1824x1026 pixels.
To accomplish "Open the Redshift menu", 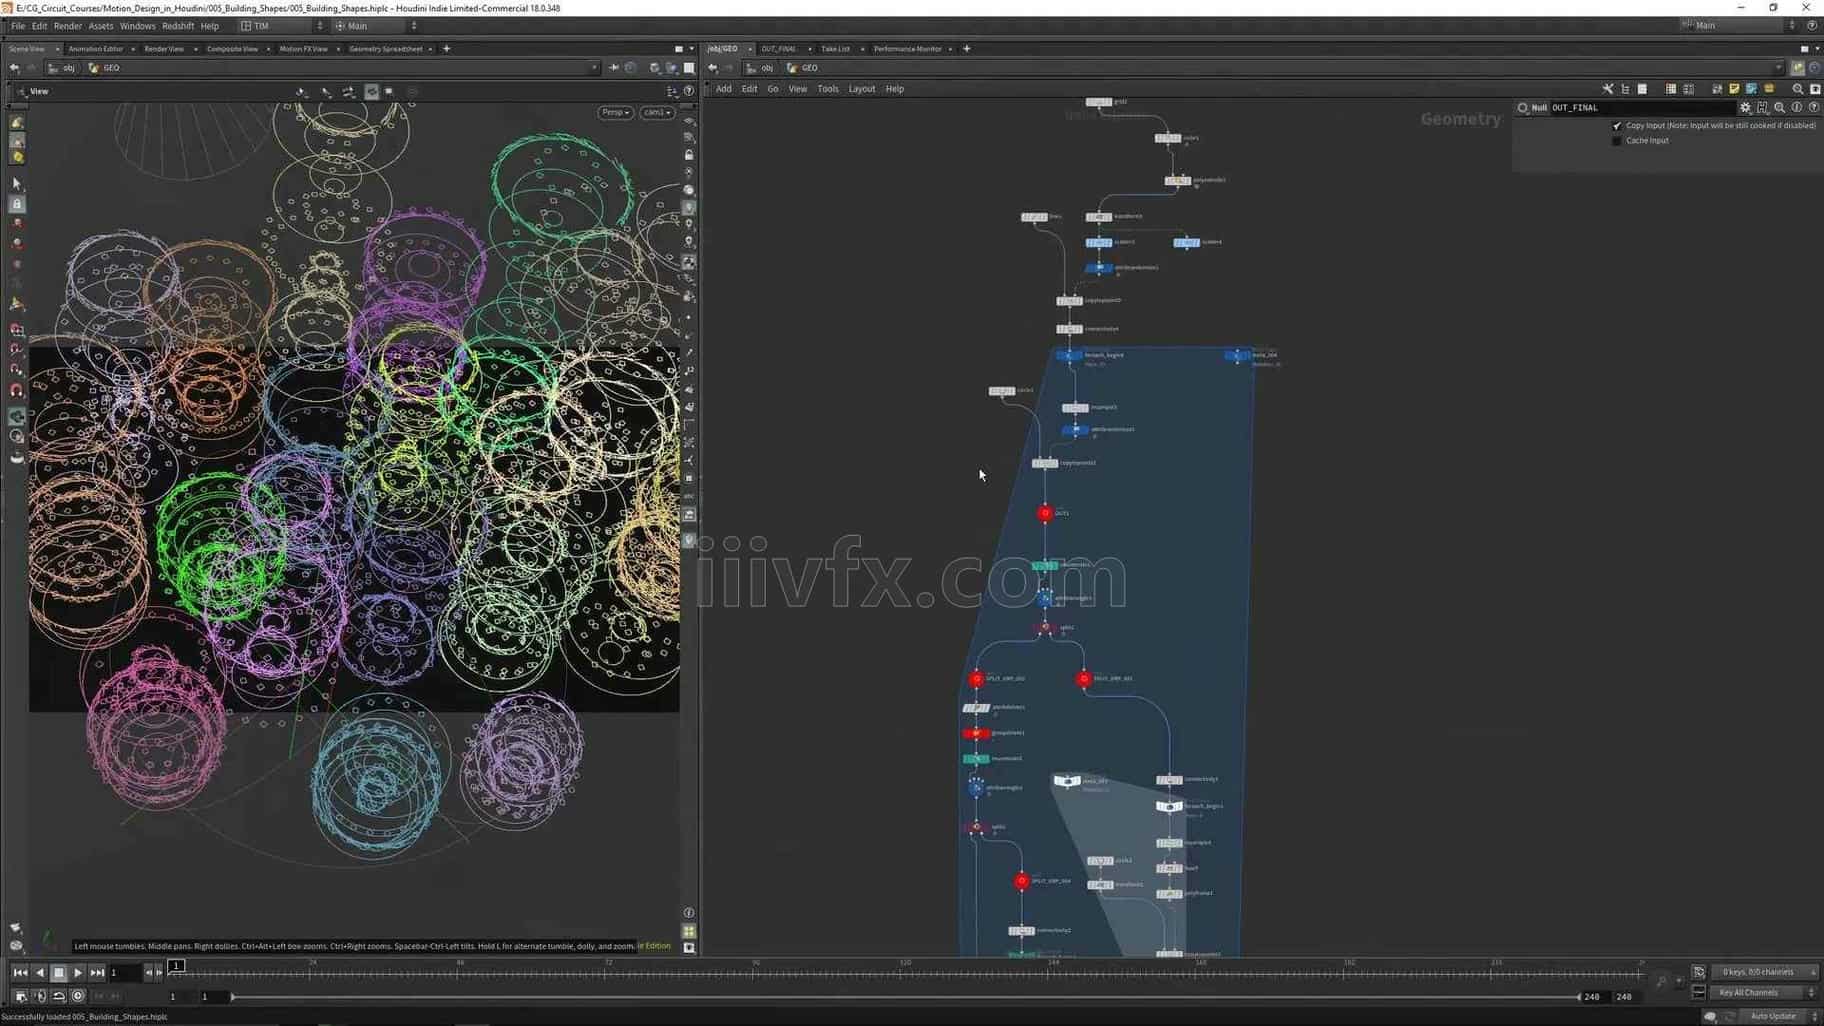I will coord(178,26).
